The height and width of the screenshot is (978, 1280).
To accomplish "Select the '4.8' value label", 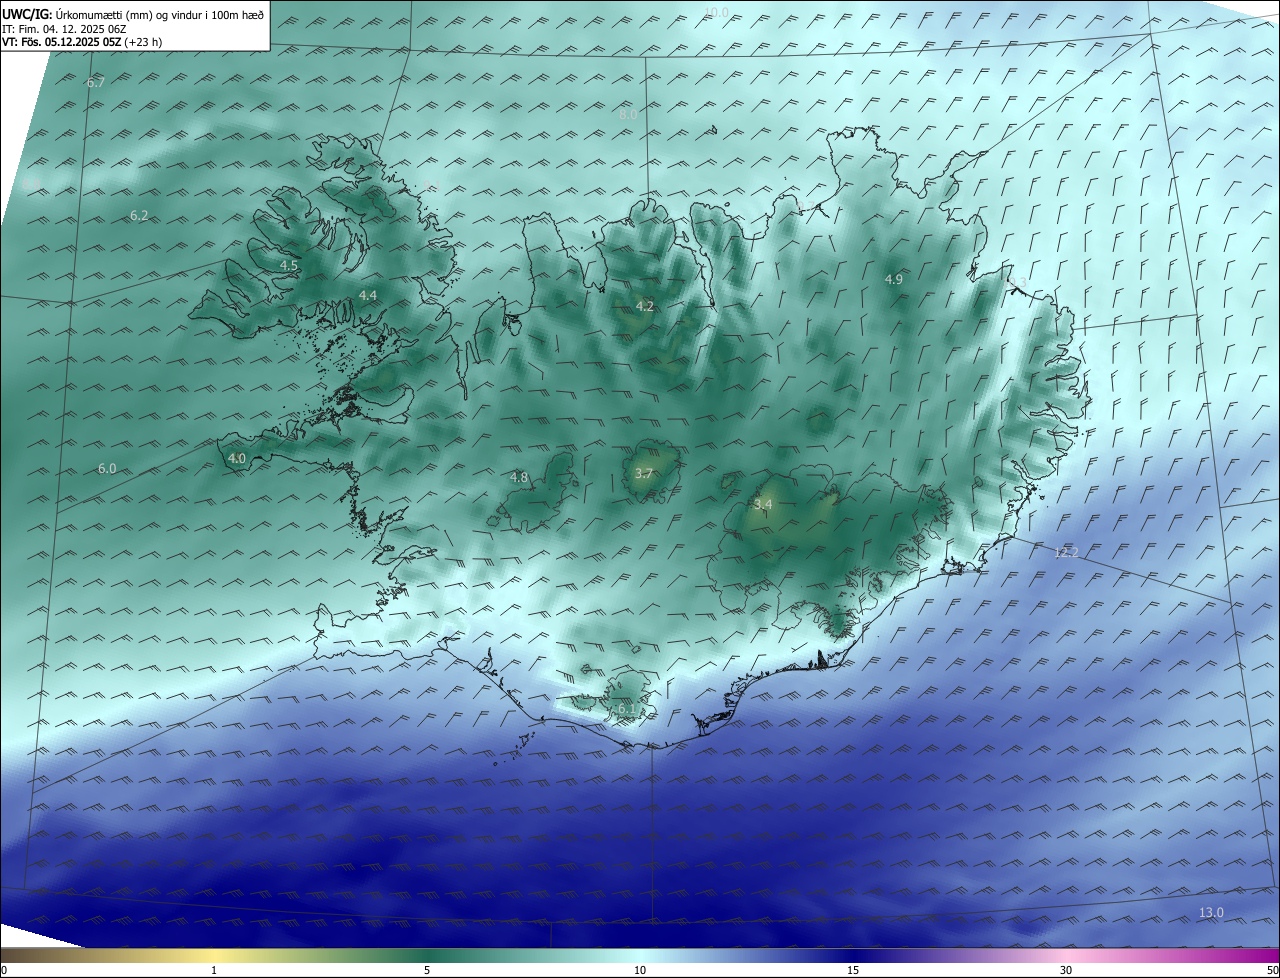I will tap(519, 477).
